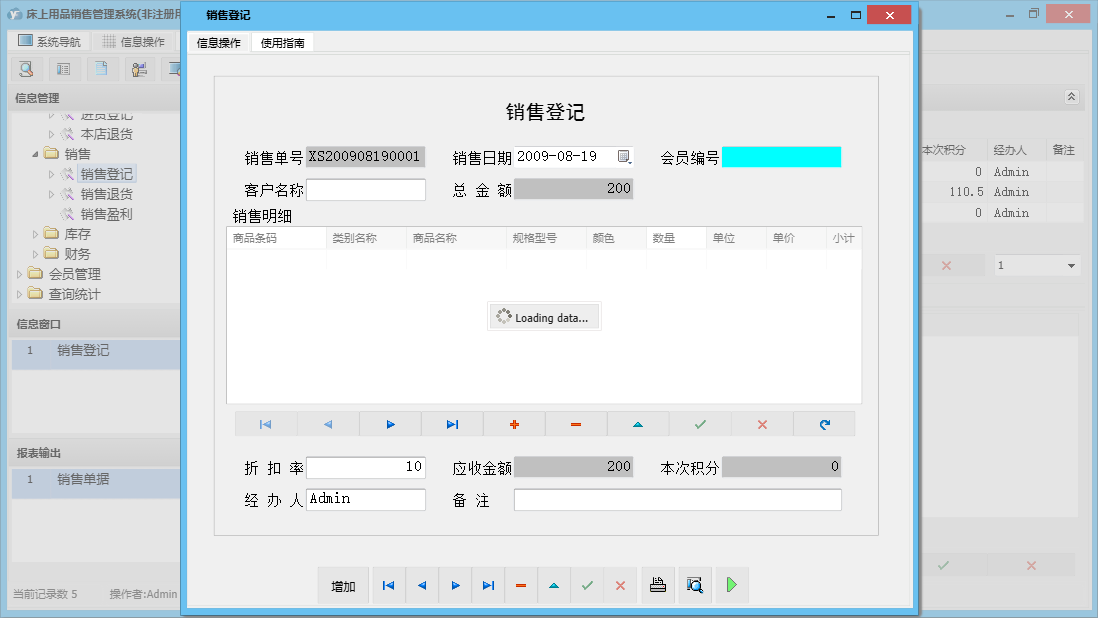Delete a detail row using minus icon
This screenshot has height=618, width=1098.
coord(576,424)
